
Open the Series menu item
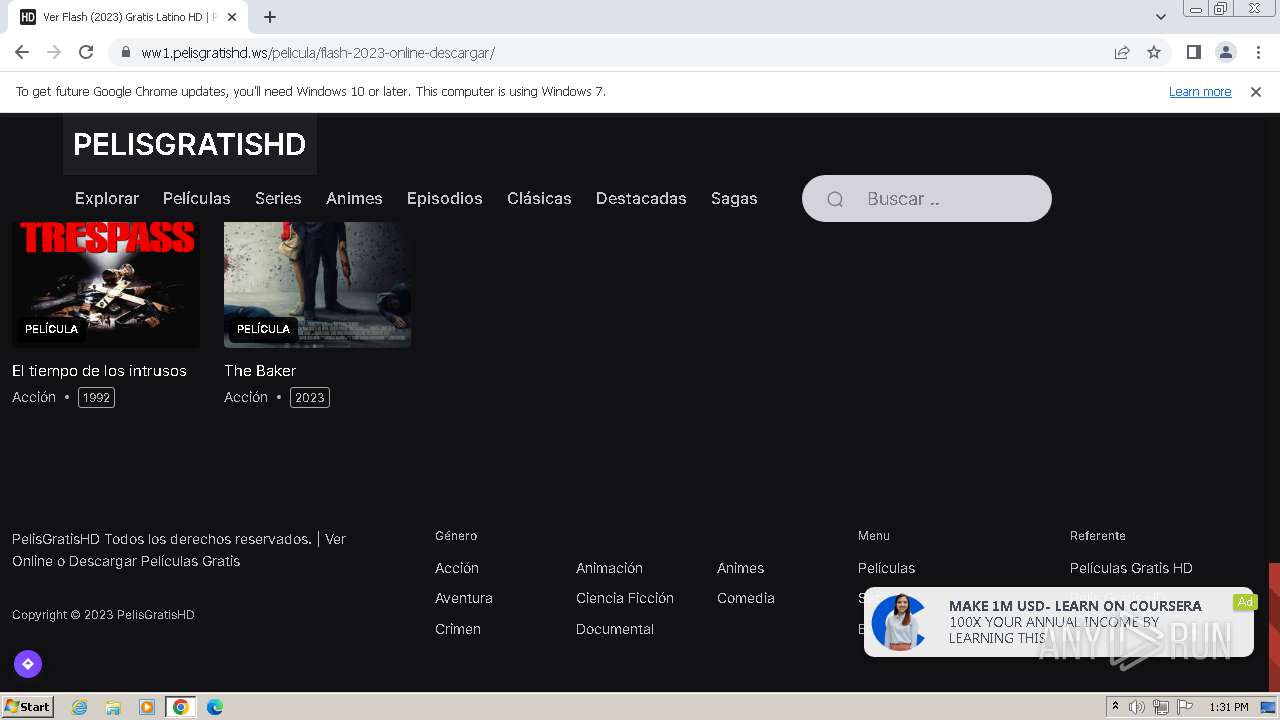click(x=278, y=198)
